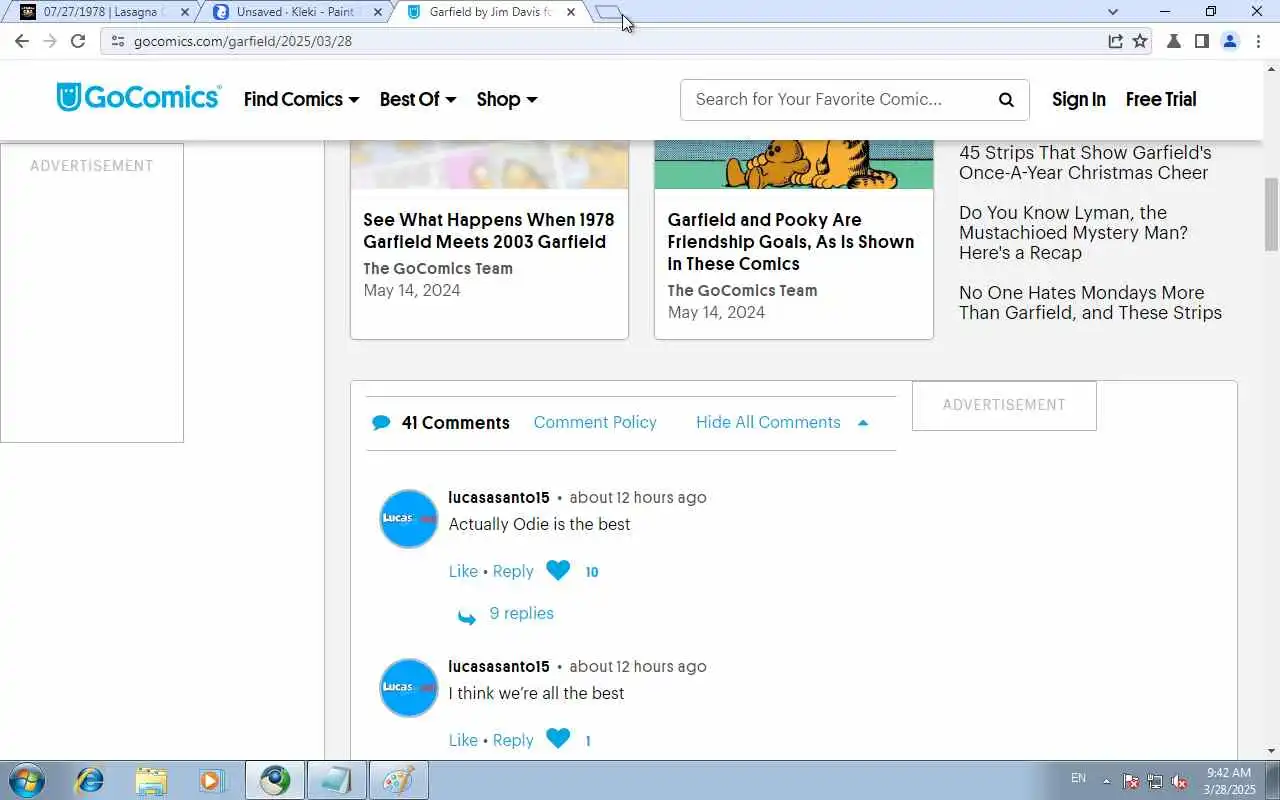1280x800 pixels.
Task: Open Chrome's three-dot menu
Action: pyautogui.click(x=1258, y=41)
